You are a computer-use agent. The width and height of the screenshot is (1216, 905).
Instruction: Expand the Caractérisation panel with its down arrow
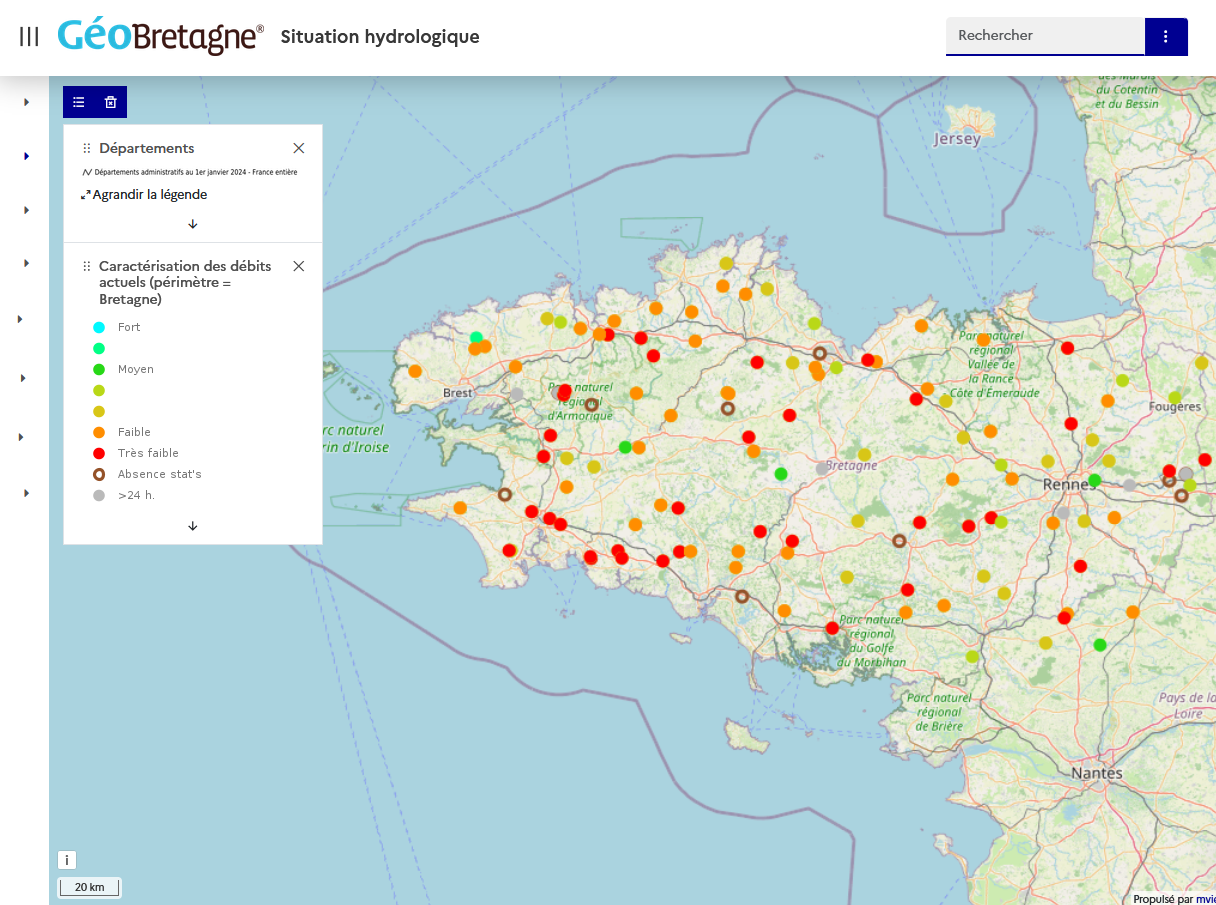[x=193, y=526]
